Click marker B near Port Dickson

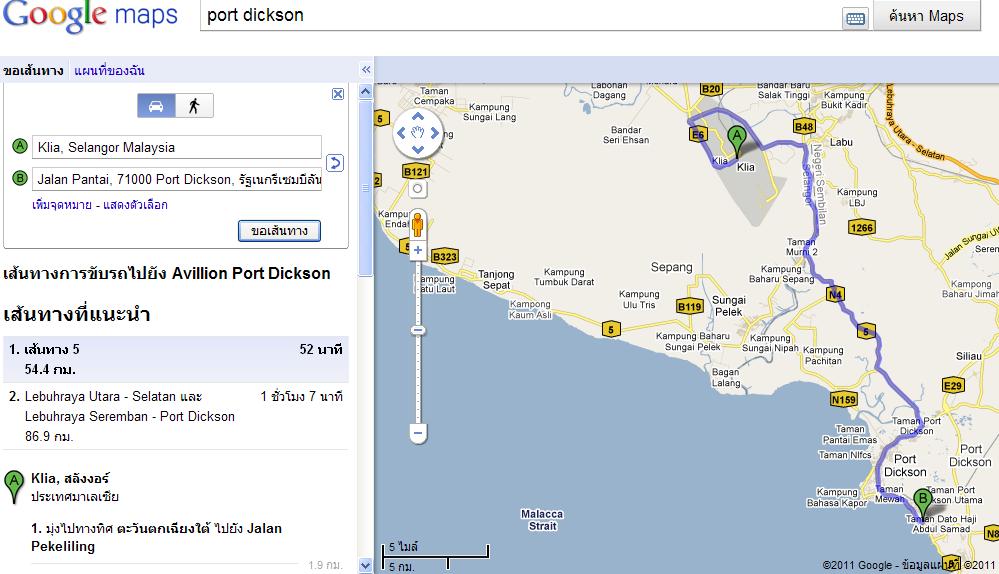[x=923, y=499]
